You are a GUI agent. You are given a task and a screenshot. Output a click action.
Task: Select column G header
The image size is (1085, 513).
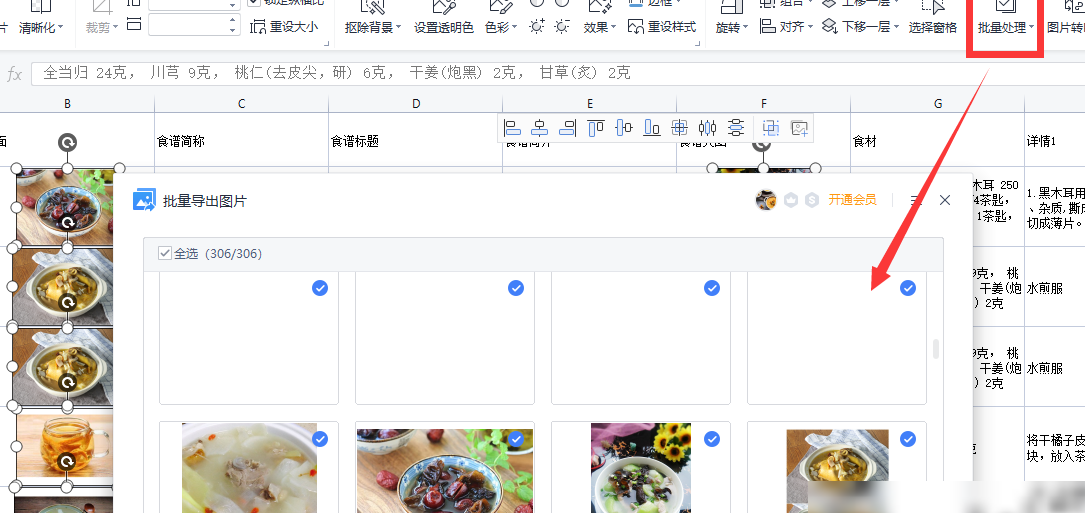click(x=938, y=104)
